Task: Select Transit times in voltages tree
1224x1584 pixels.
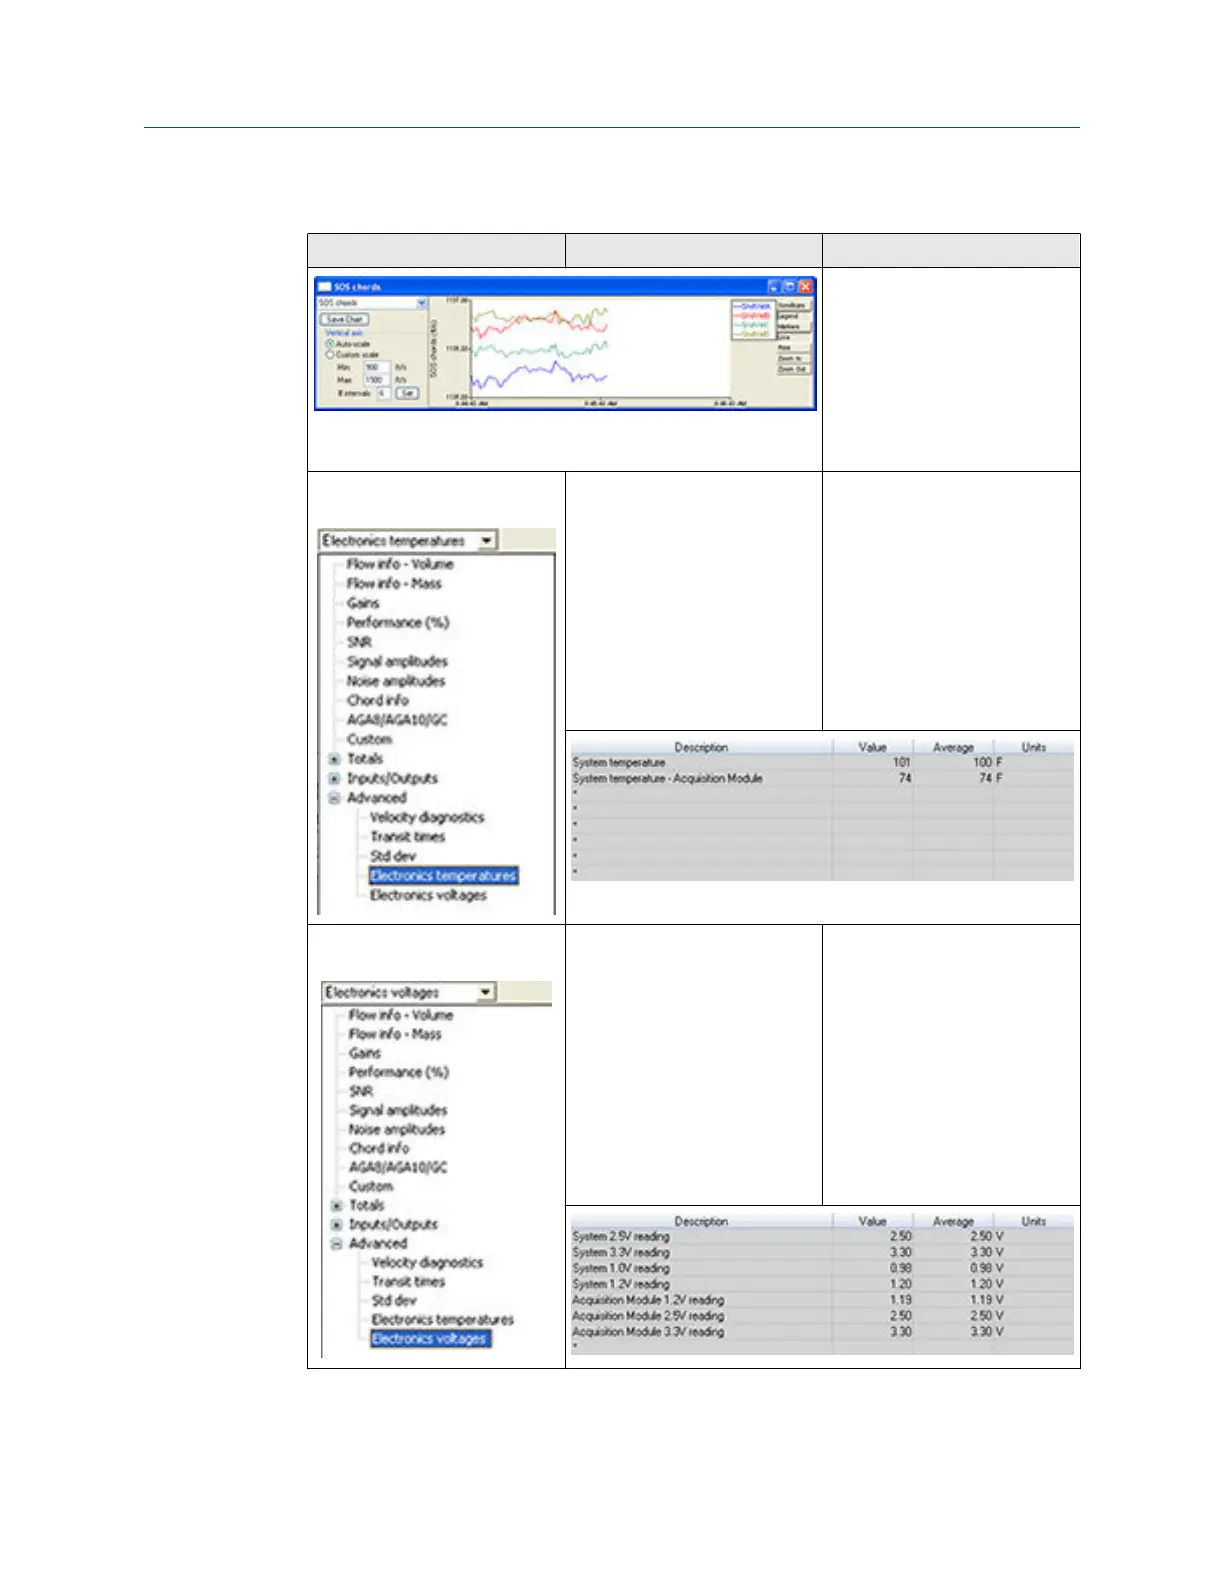Action: click(408, 1282)
